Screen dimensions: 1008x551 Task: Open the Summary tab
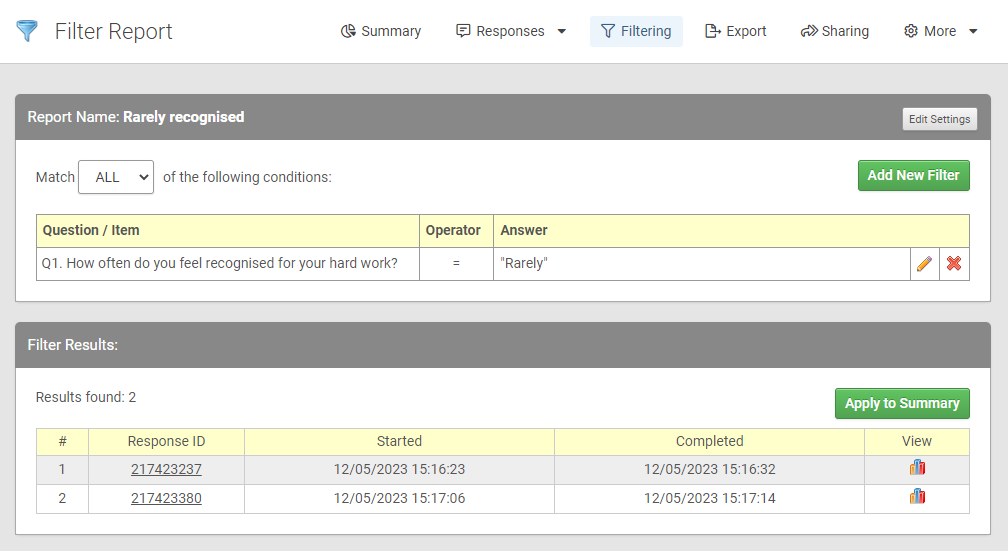coord(381,31)
